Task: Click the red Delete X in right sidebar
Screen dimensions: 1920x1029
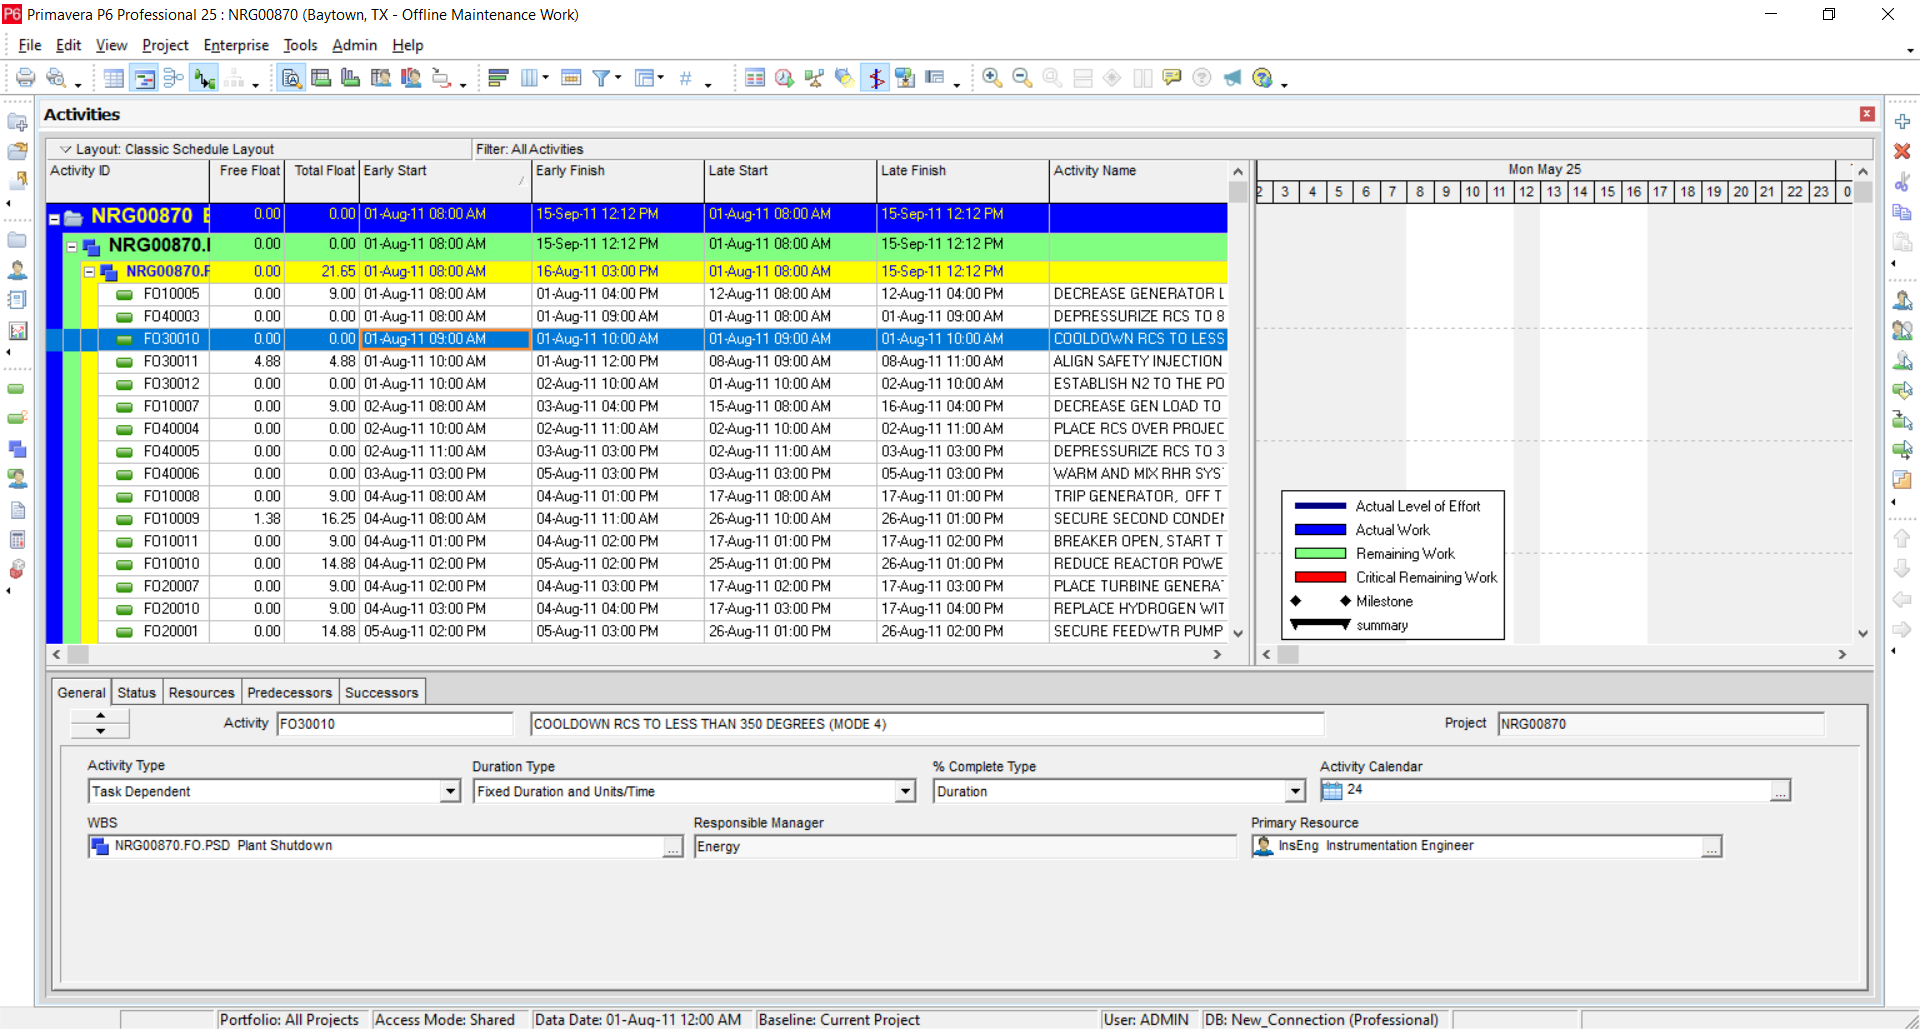Action: pos(1902,151)
